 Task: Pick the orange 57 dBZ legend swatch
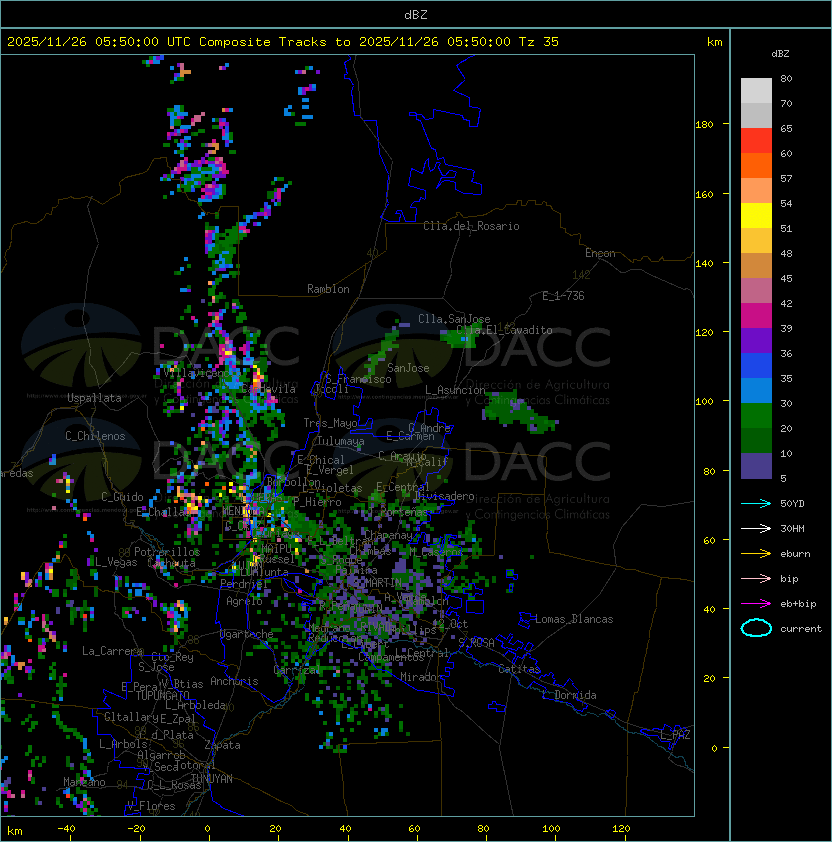point(756,165)
